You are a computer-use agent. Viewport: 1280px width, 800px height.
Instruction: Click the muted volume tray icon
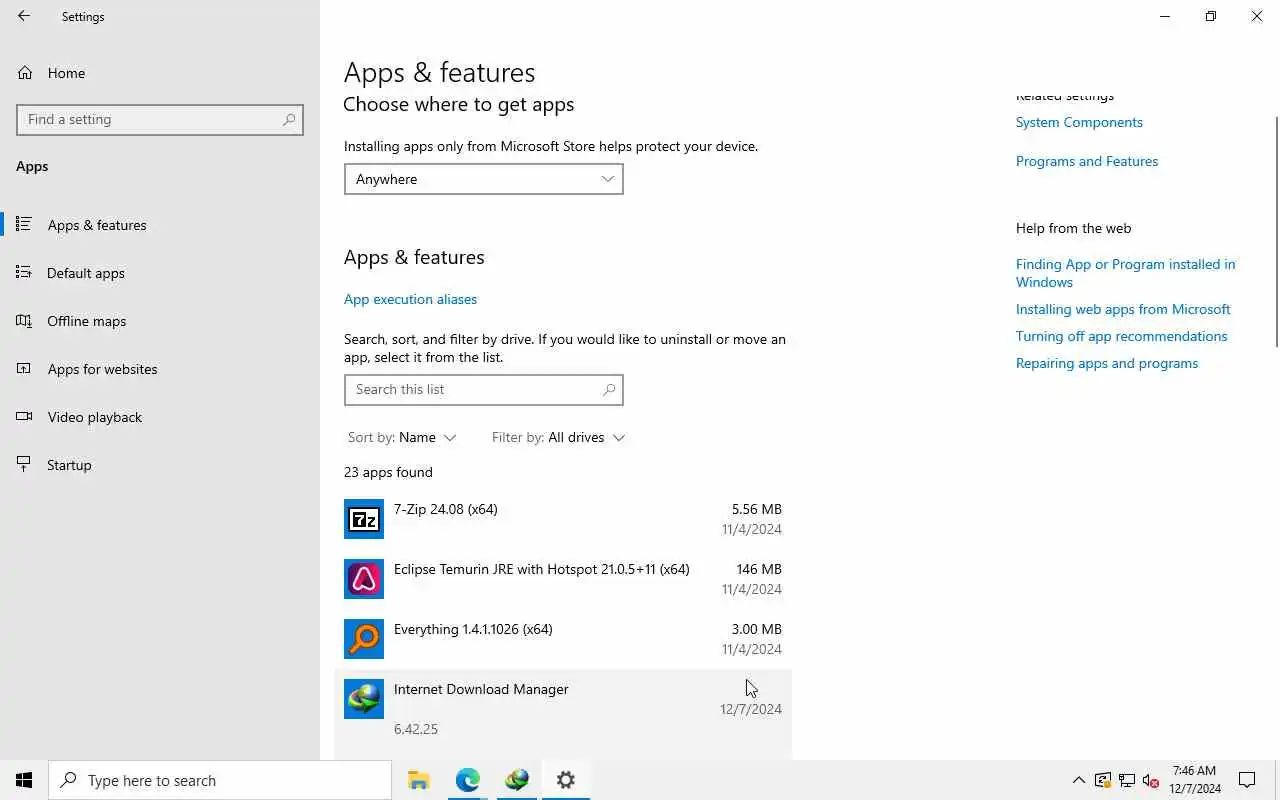coord(1150,780)
